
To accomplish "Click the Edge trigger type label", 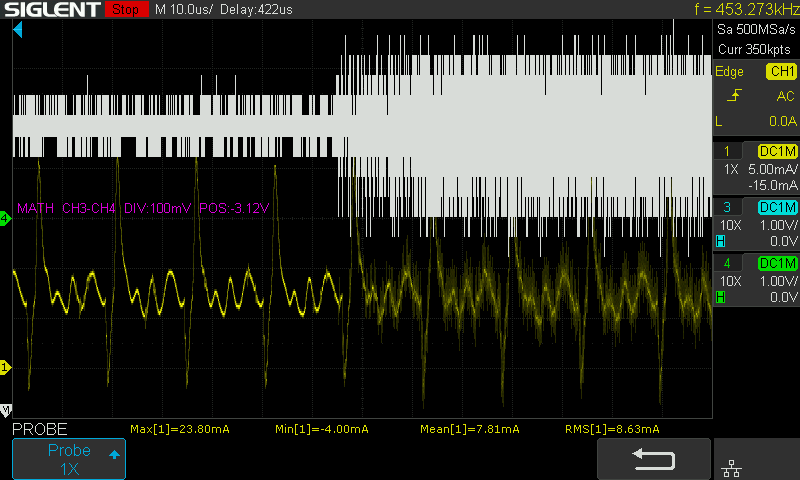I will coord(729,72).
